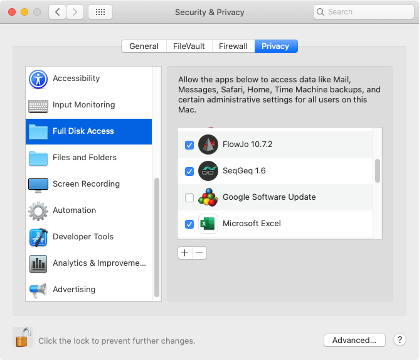This screenshot has height=360, width=420.
Task: Switch to the FileVault tab
Action: [189, 46]
